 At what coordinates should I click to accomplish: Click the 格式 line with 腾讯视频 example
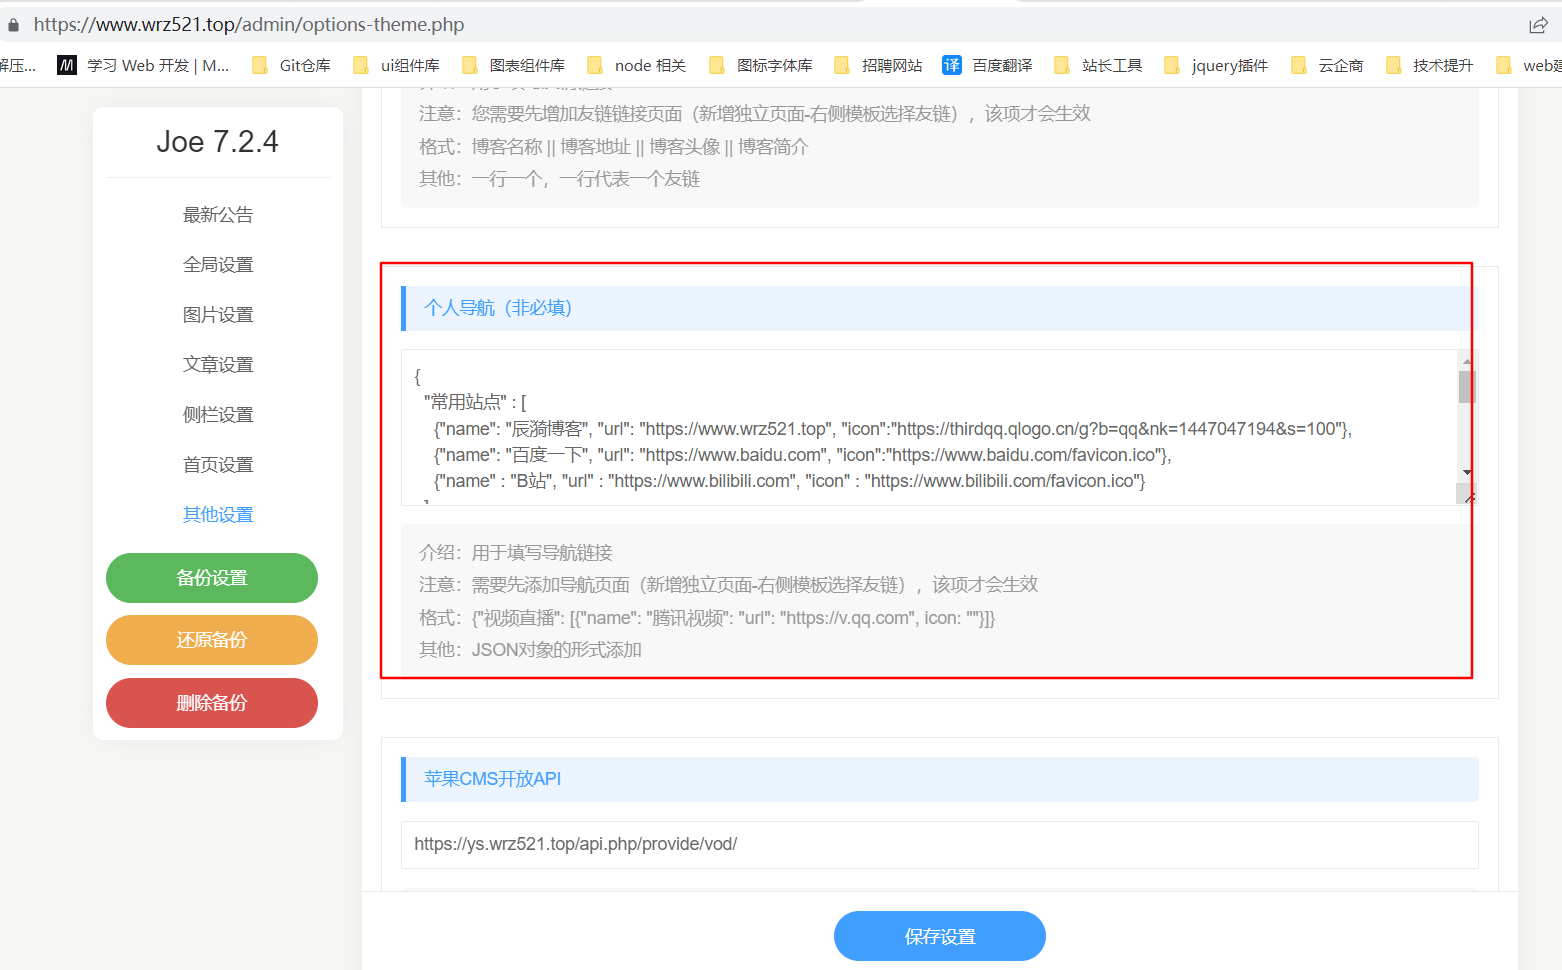[x=707, y=618]
